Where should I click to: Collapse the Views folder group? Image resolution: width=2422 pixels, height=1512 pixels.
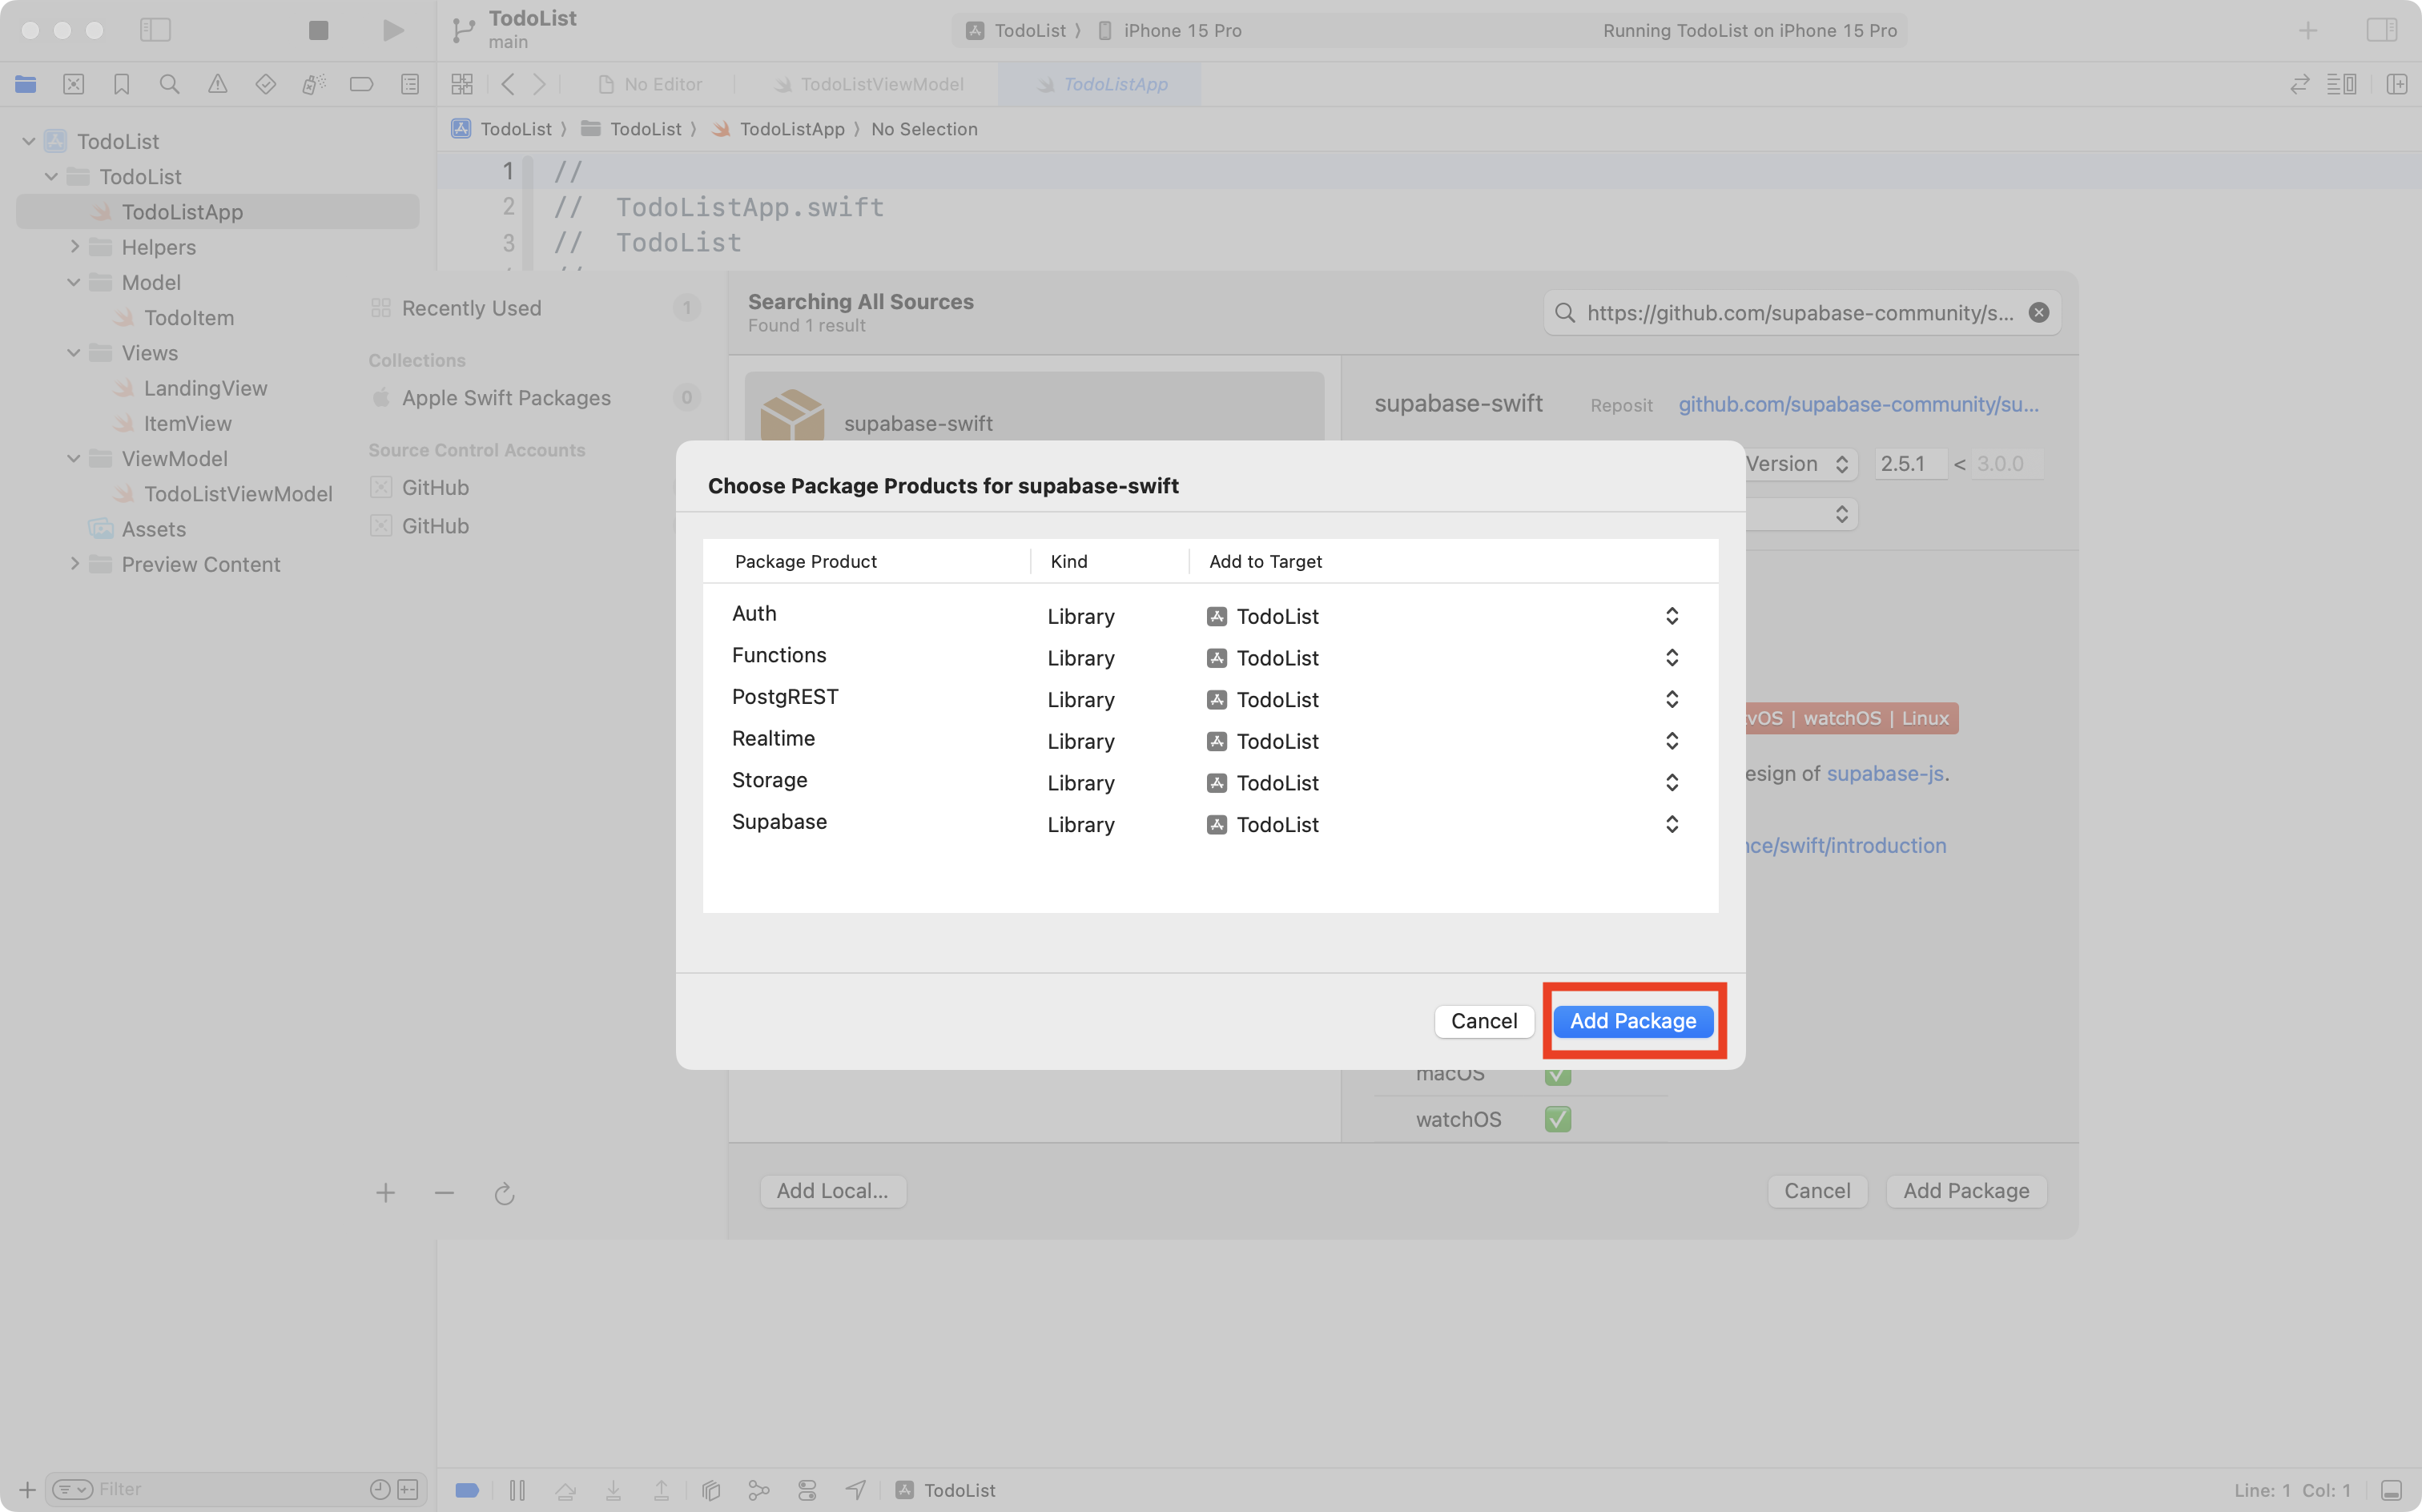74,353
